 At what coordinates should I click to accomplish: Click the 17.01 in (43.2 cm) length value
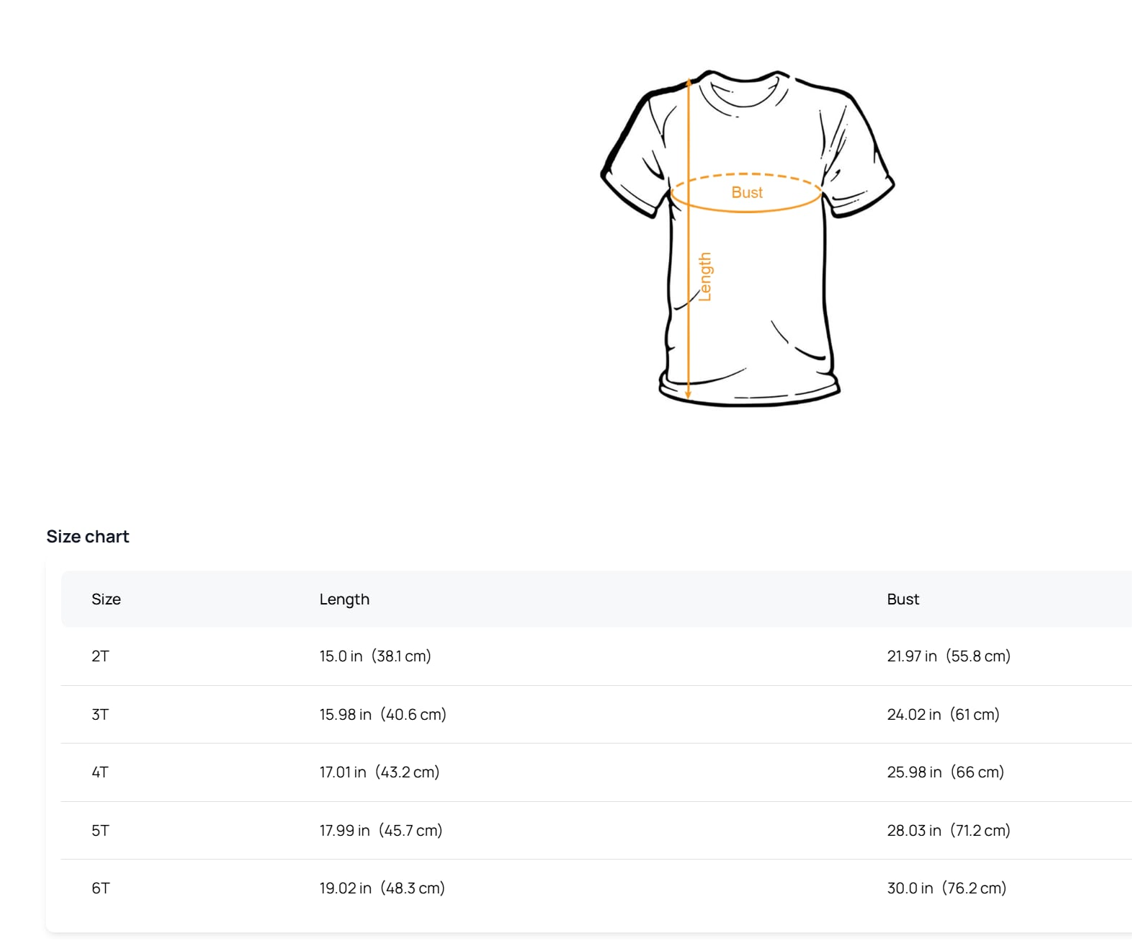pyautogui.click(x=380, y=772)
